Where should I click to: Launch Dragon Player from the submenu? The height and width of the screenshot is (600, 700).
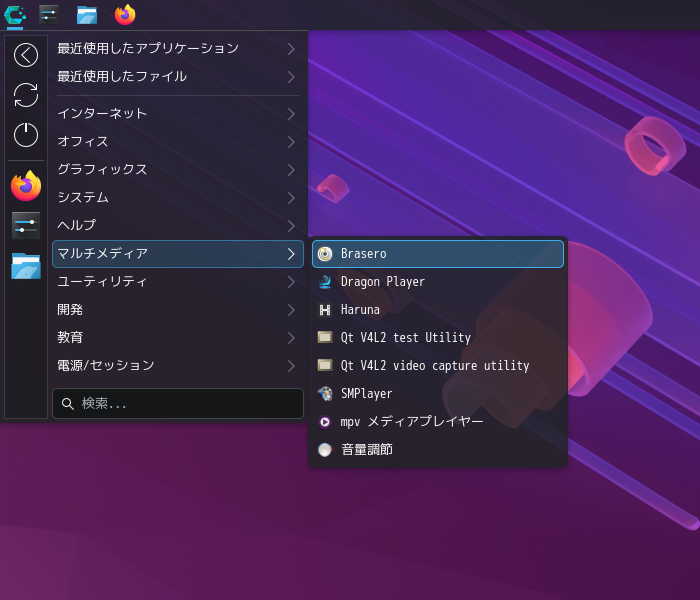point(438,282)
